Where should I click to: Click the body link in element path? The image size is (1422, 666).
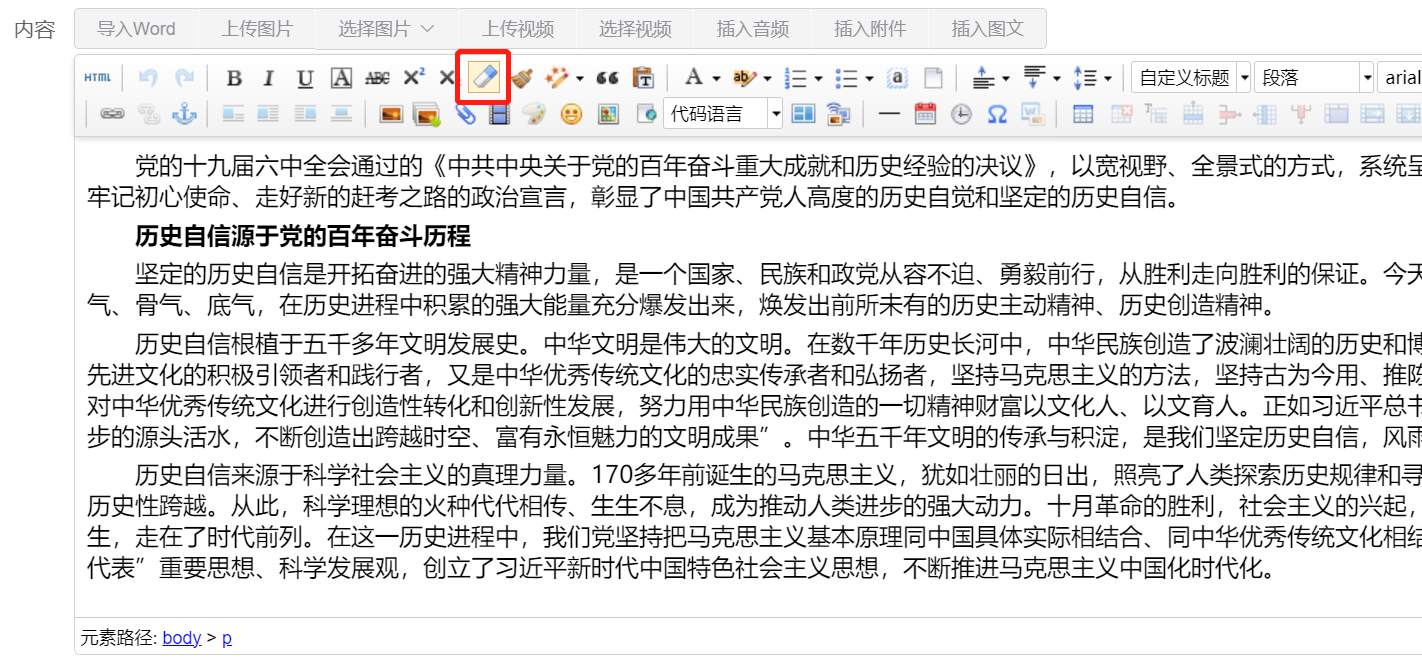pos(181,637)
